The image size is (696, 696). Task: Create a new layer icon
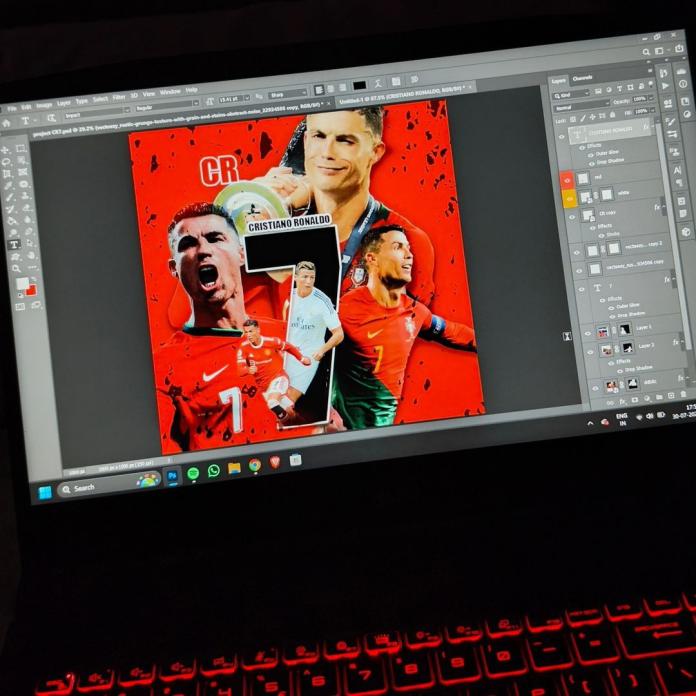click(x=671, y=395)
